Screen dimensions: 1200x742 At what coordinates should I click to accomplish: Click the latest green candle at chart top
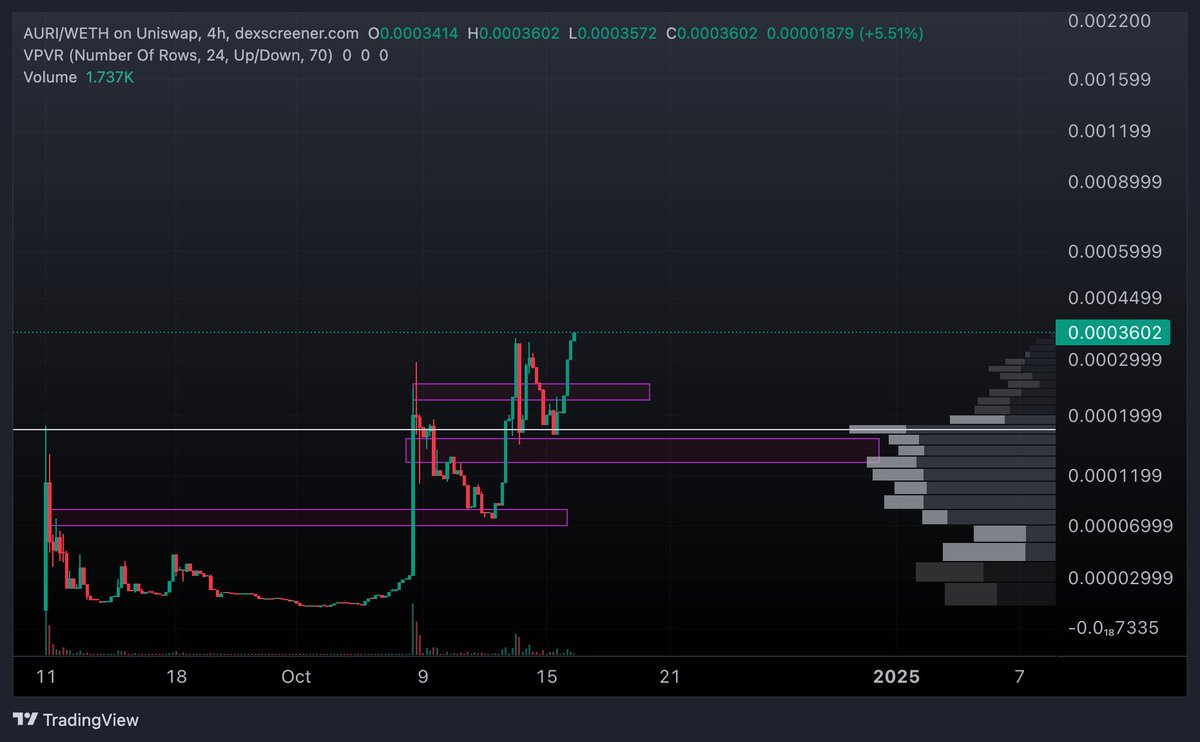click(574, 336)
